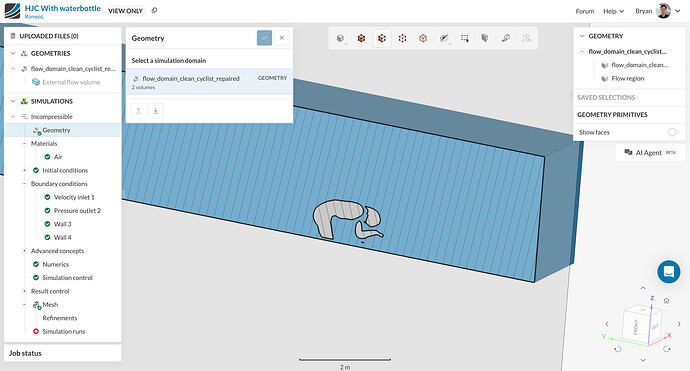
Task: Open SAVED SELECTIONS section
Action: coord(606,97)
